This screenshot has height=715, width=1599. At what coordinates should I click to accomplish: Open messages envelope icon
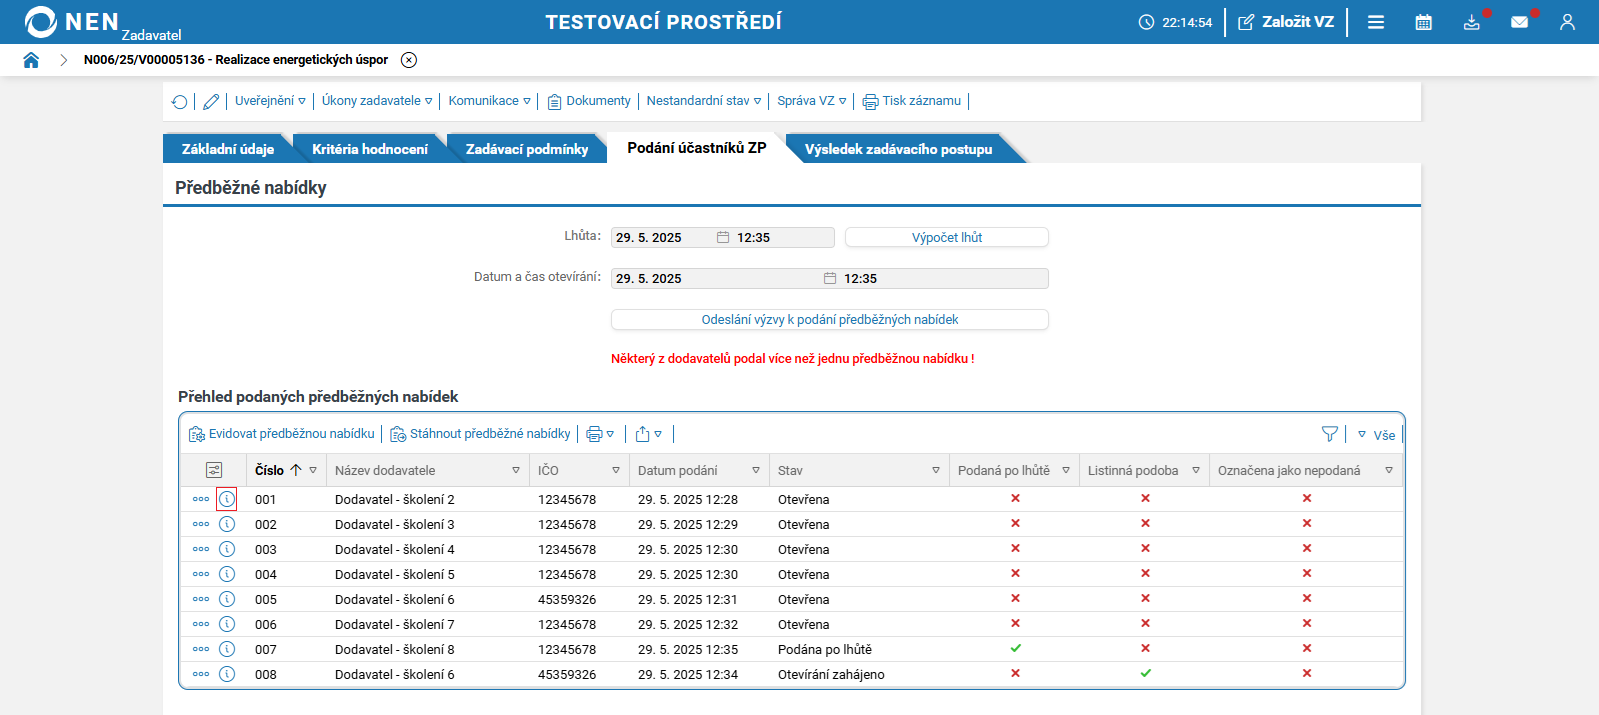point(1520,22)
